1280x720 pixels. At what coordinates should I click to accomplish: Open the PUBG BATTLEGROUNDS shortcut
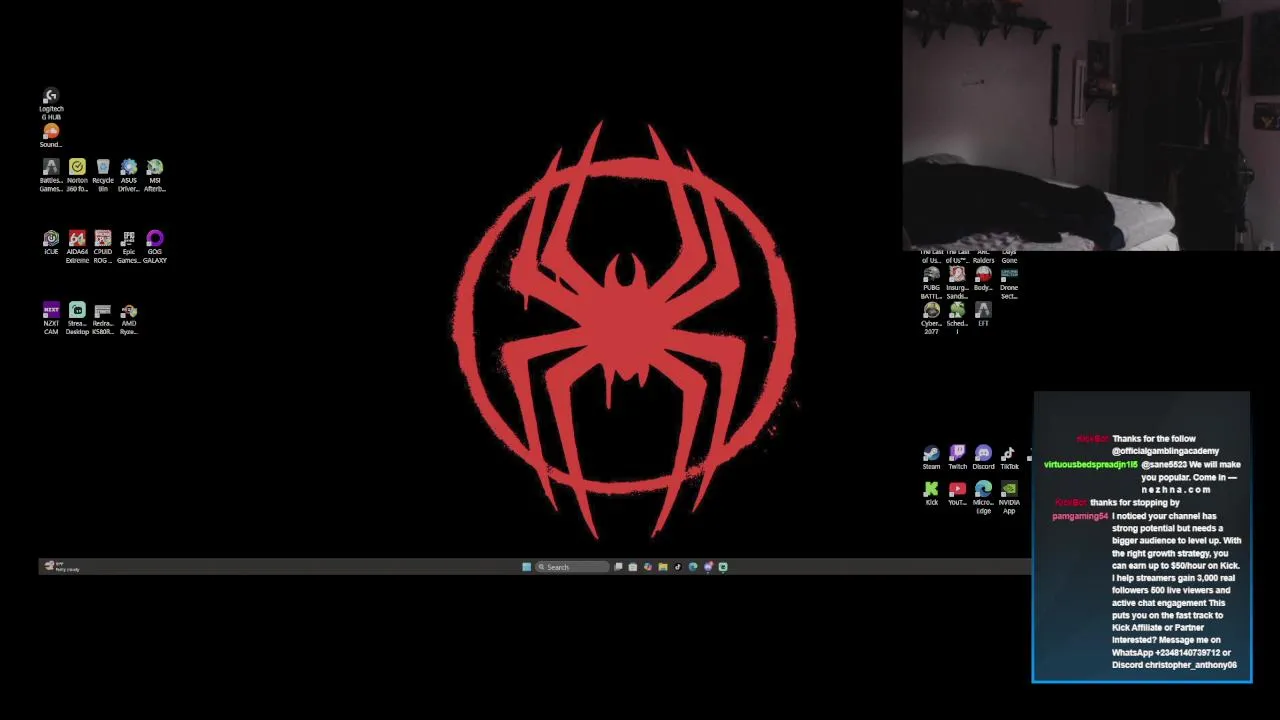coord(931,283)
